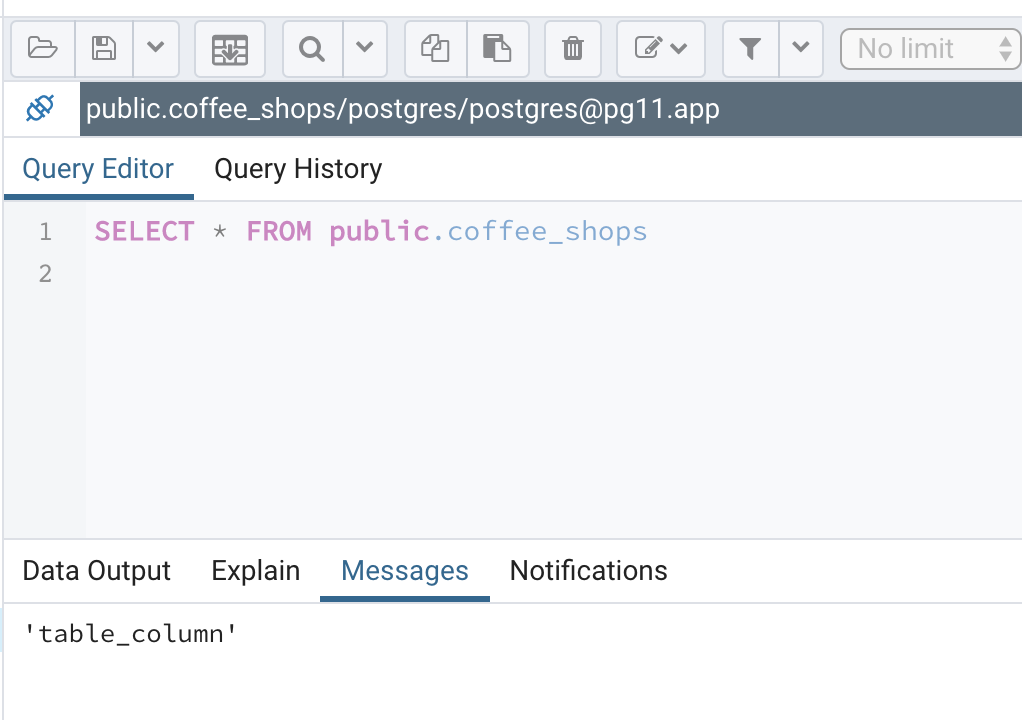The height and width of the screenshot is (720, 1022).
Task: Apply a filter using the filter icon
Action: click(x=749, y=48)
